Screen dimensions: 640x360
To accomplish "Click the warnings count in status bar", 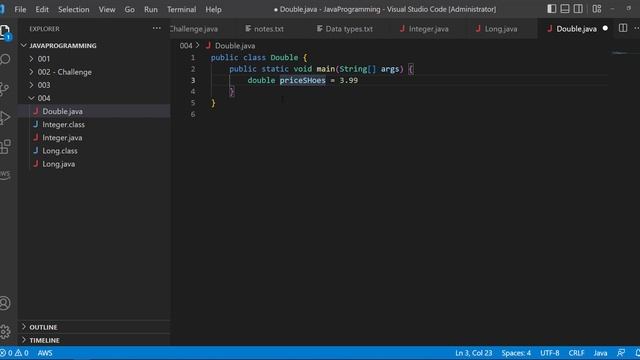I will [22, 353].
